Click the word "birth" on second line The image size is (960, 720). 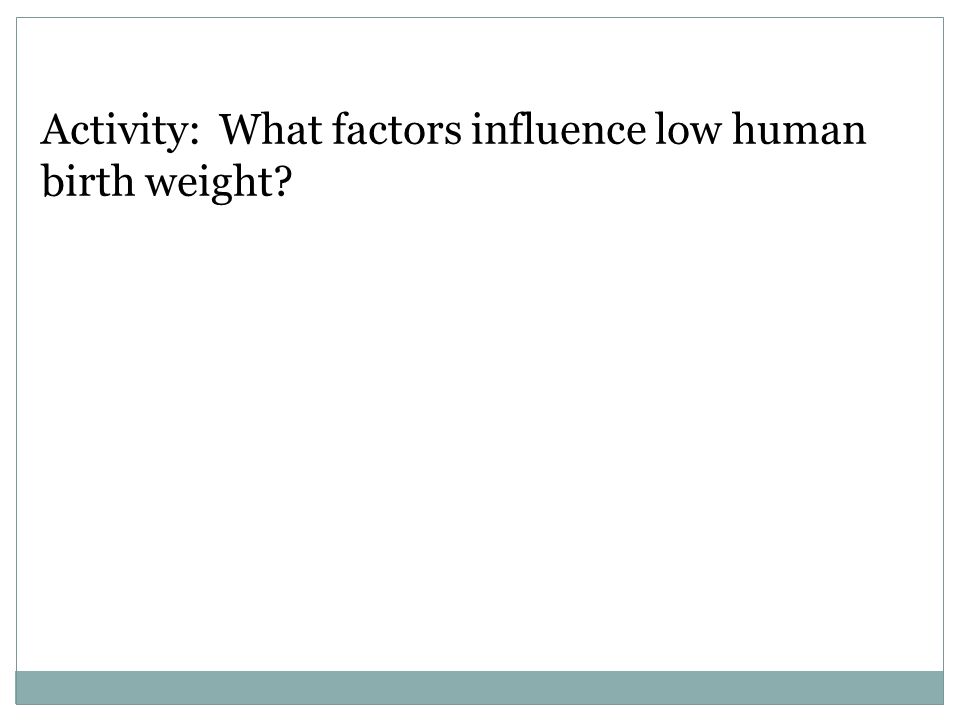88,181
